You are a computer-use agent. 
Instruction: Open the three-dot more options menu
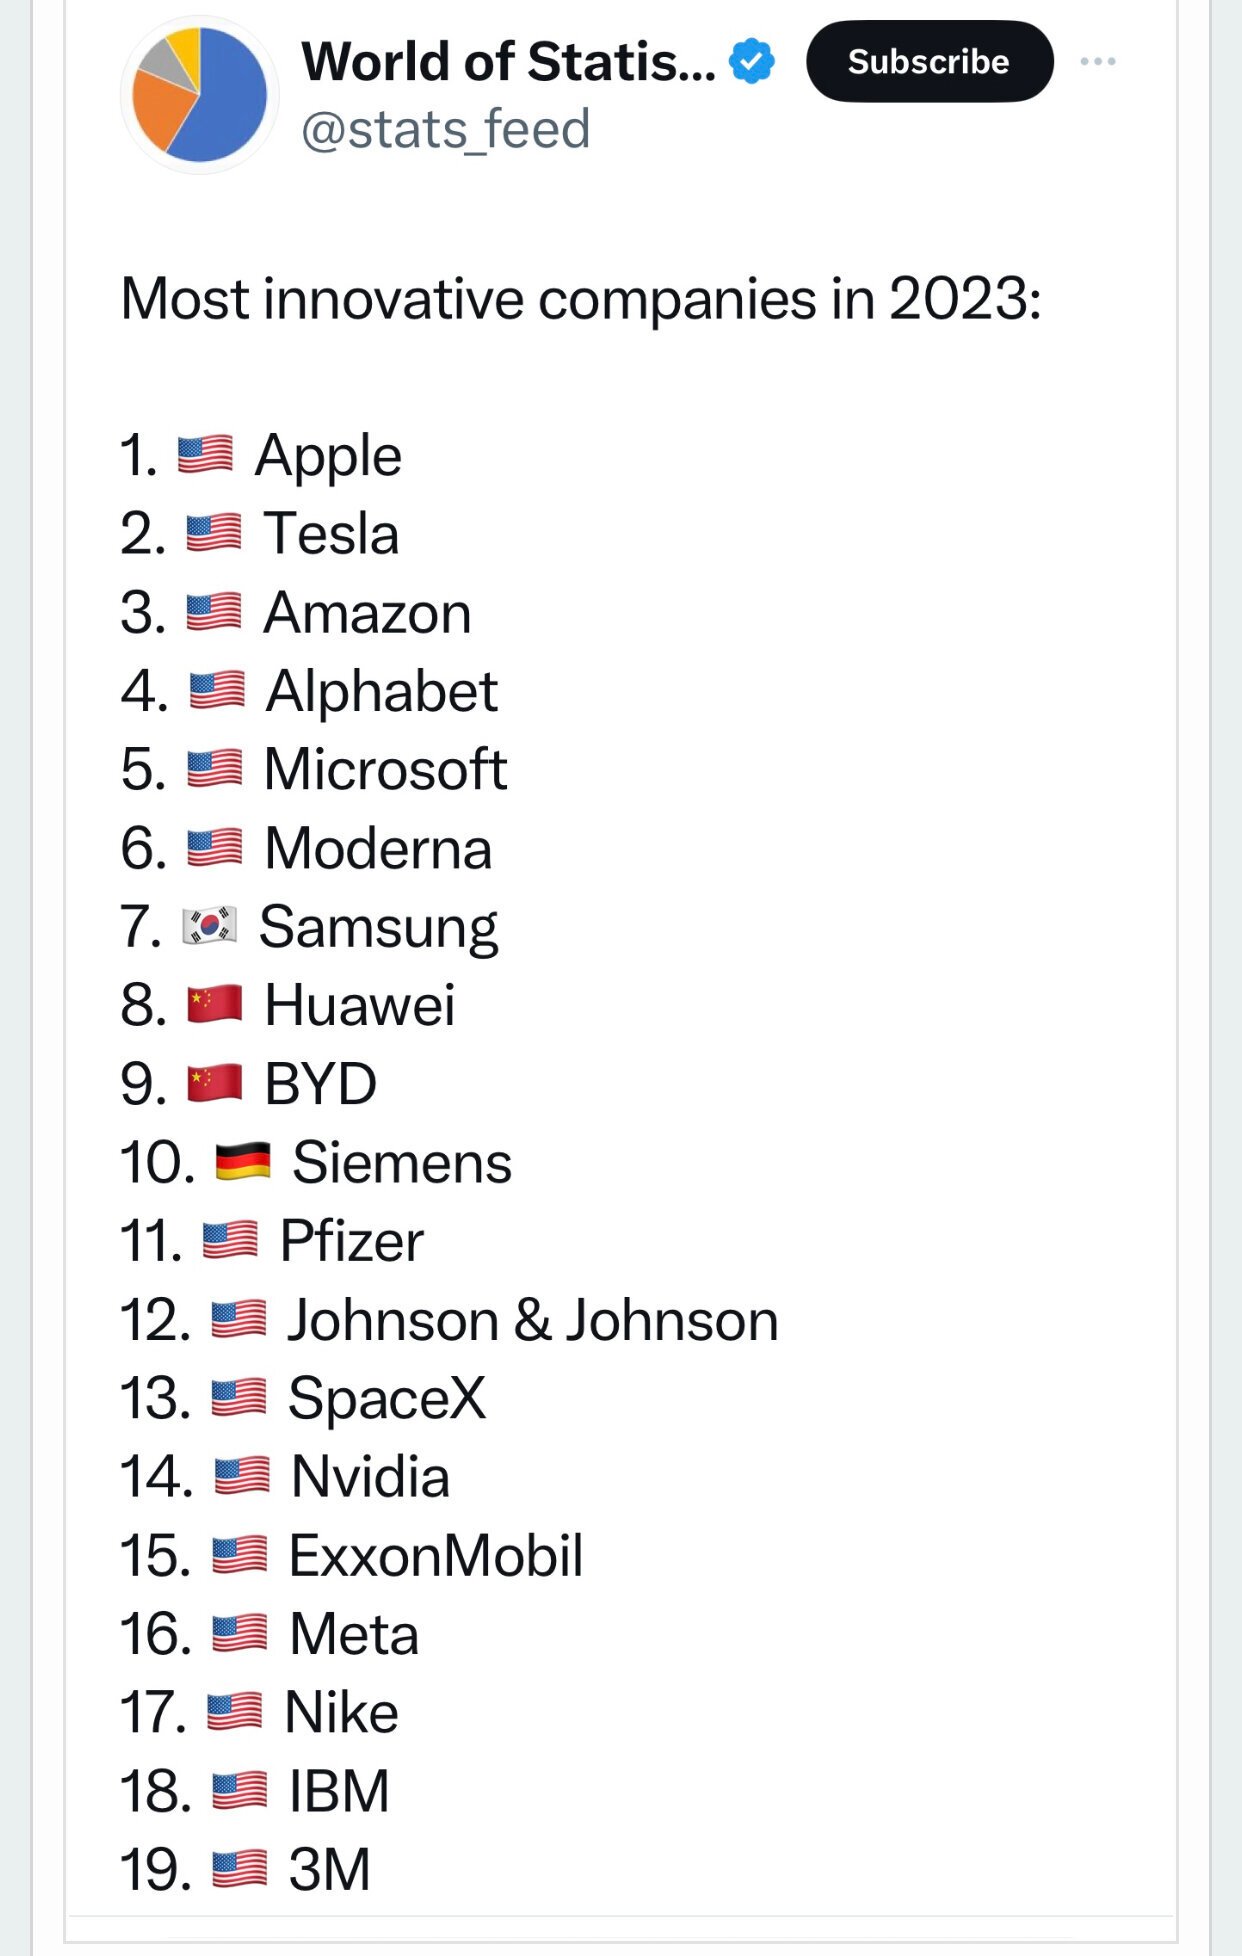(1098, 62)
